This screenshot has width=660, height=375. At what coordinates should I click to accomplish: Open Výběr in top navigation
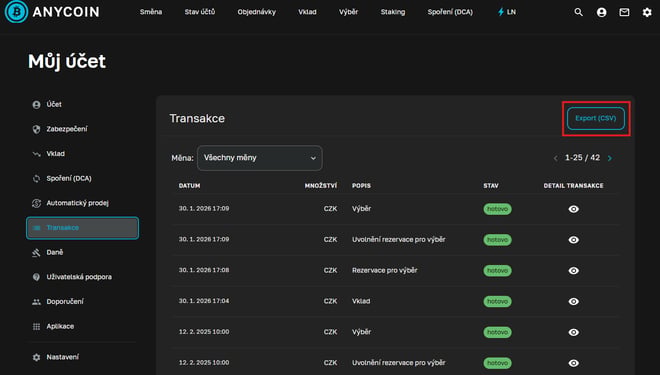(x=349, y=12)
